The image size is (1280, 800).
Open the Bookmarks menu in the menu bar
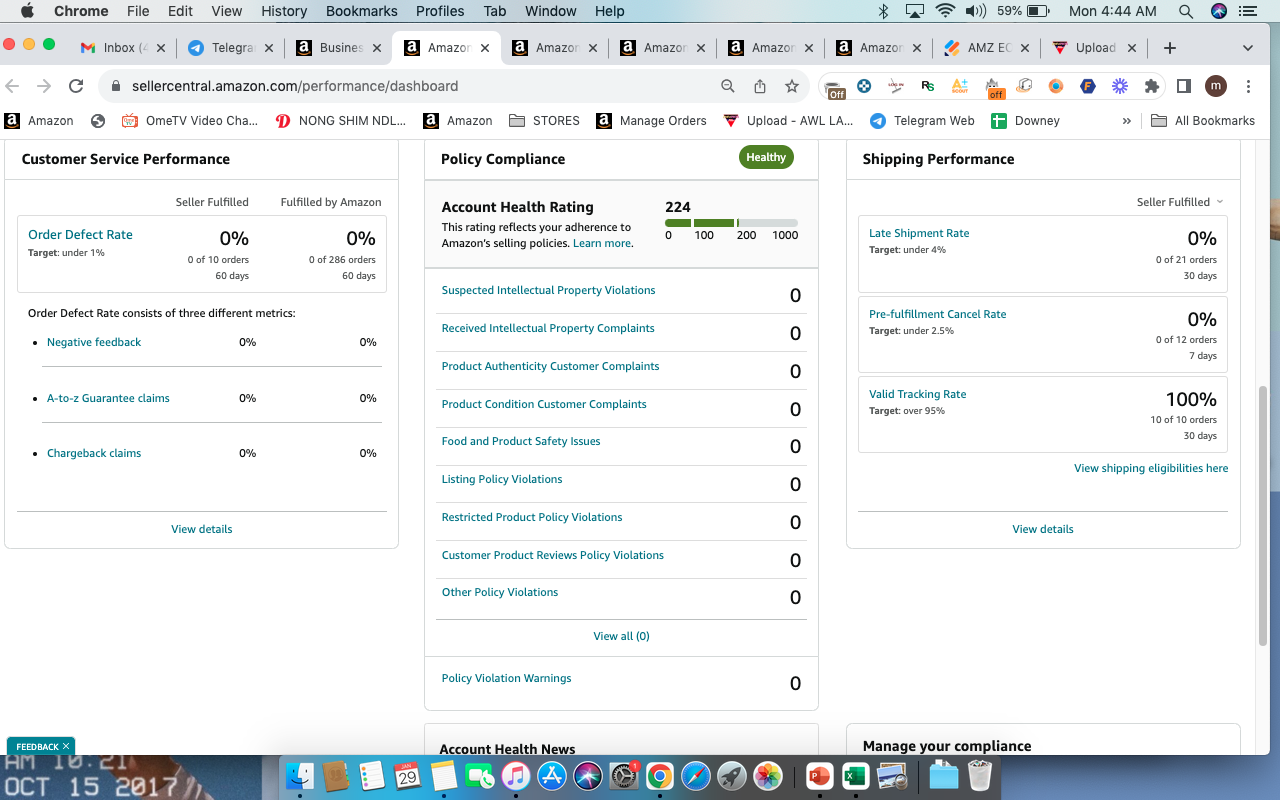click(362, 11)
